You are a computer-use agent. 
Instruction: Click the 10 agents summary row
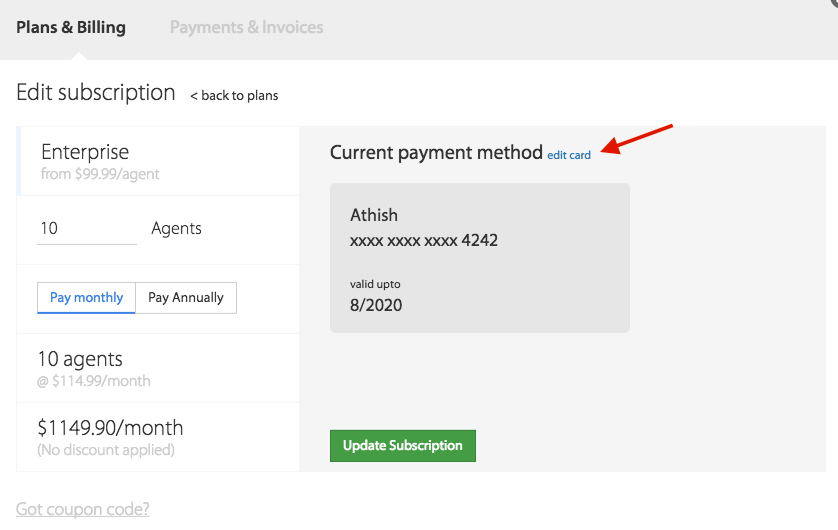click(158, 368)
